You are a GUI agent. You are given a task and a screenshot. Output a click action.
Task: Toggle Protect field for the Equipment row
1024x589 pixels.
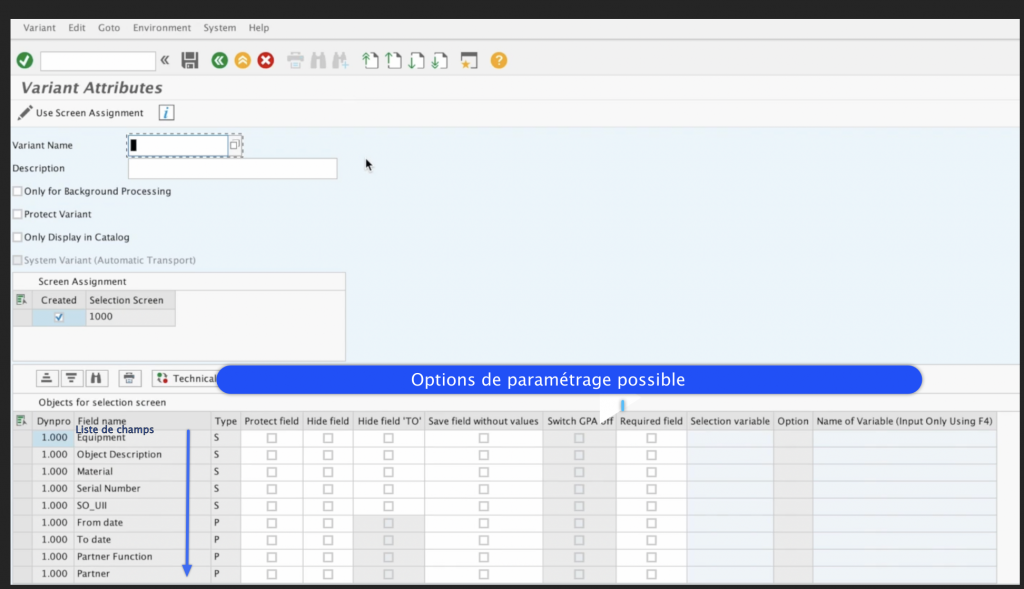point(271,438)
